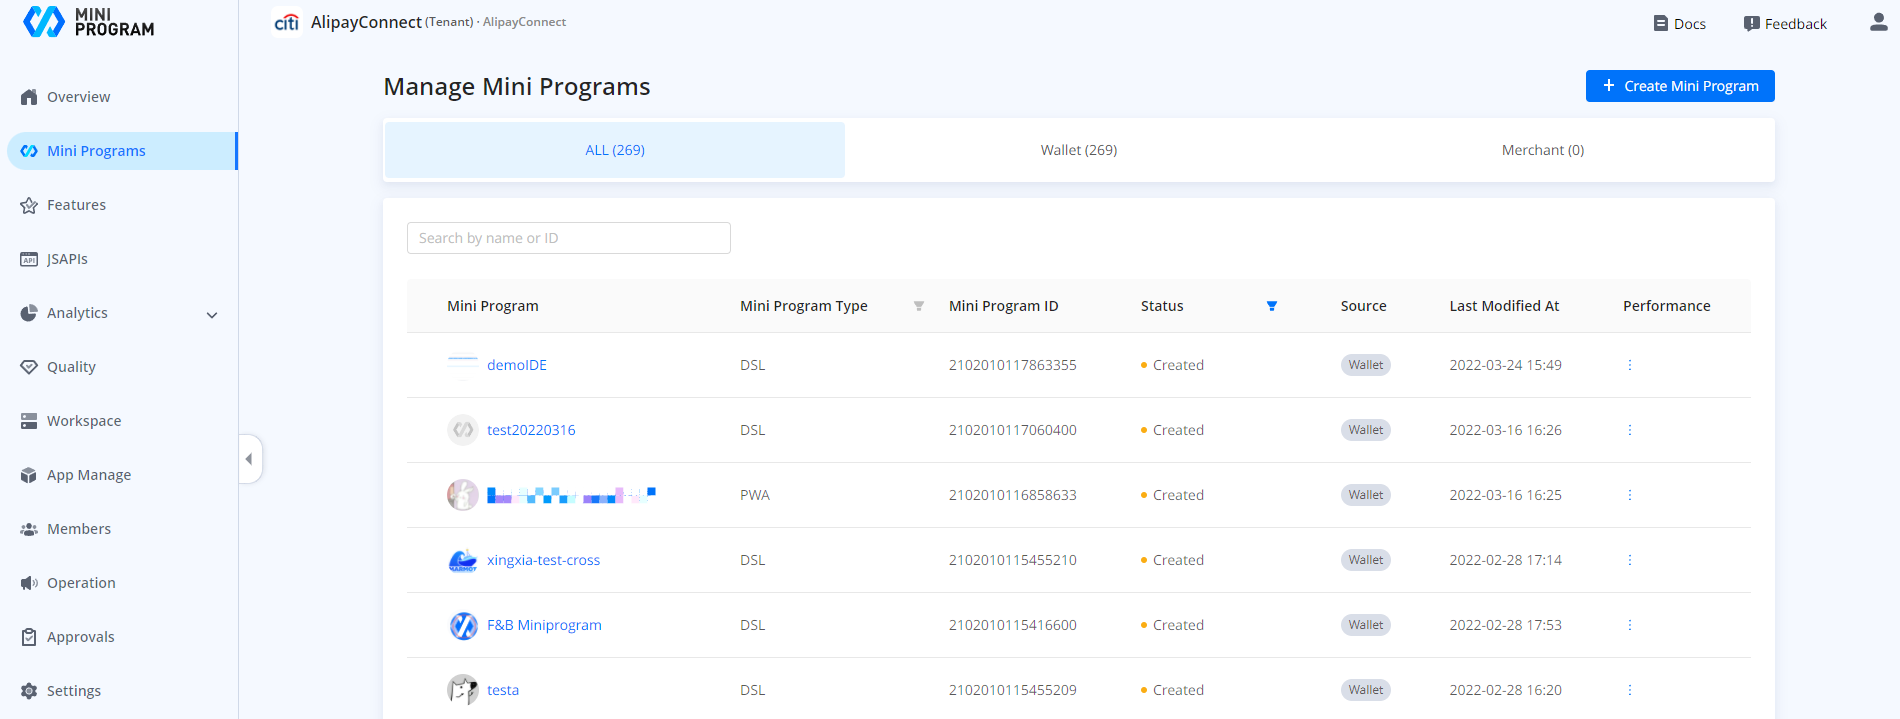Click the Mini Program logo
Image resolution: width=1900 pixels, height=719 pixels.
88,22
